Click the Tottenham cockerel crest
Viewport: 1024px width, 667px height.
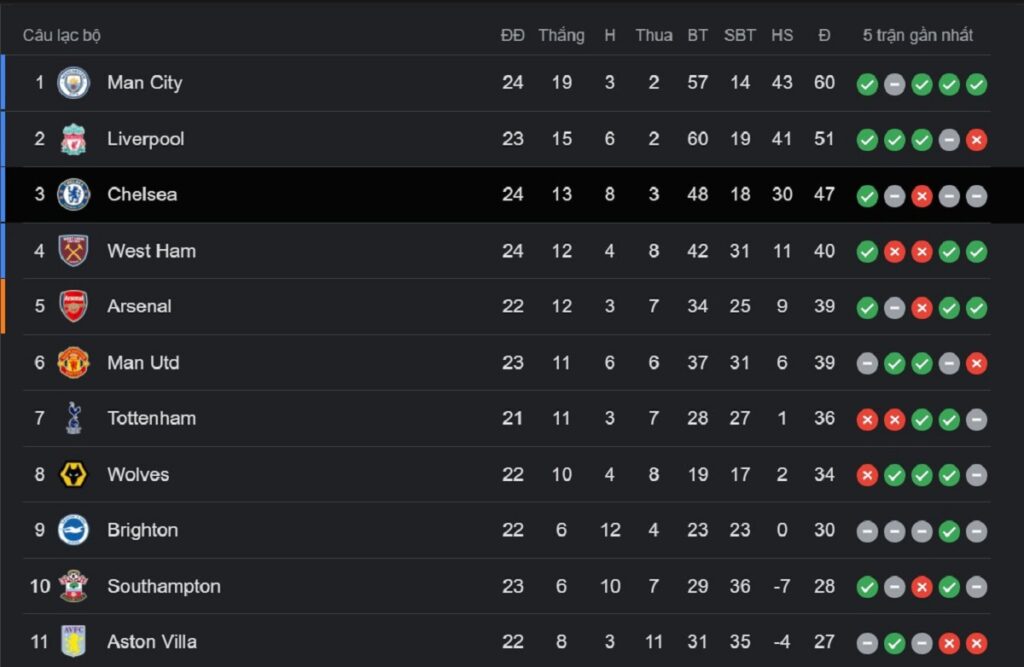(73, 418)
